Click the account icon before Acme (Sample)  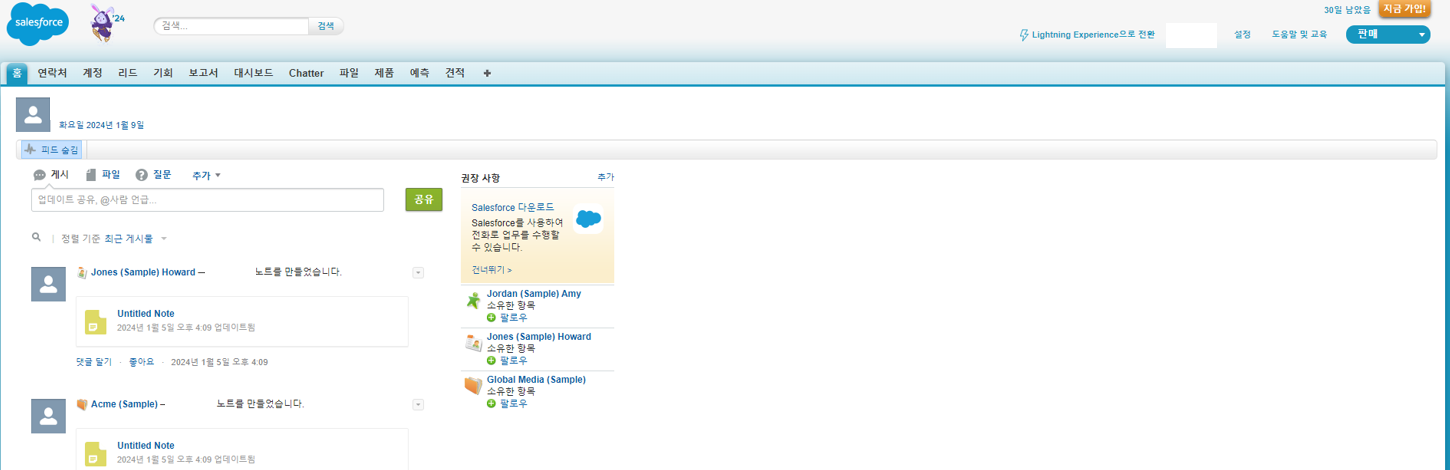[x=83, y=404]
